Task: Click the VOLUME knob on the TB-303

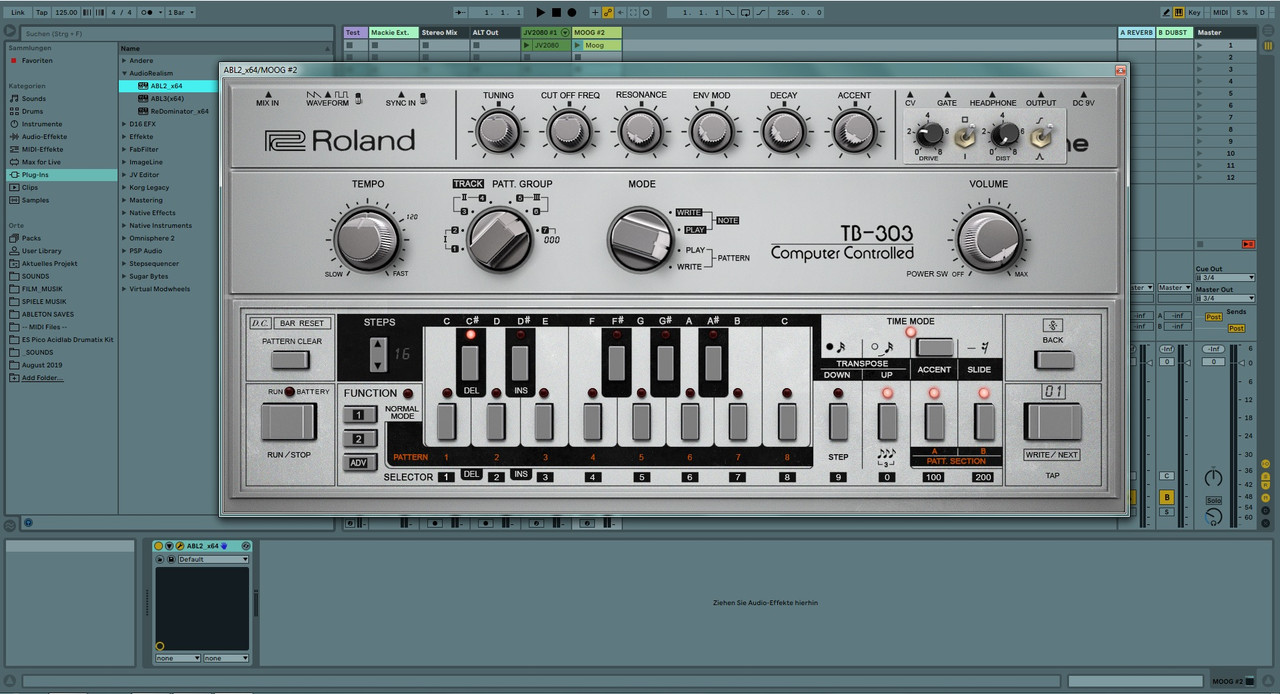Action: pyautogui.click(x=988, y=238)
